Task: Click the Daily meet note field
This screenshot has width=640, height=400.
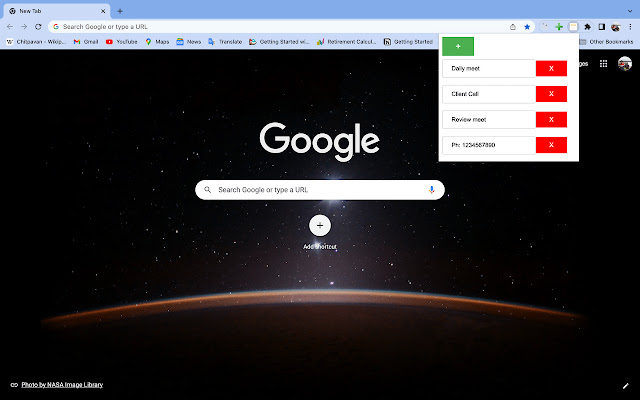Action: [489, 69]
